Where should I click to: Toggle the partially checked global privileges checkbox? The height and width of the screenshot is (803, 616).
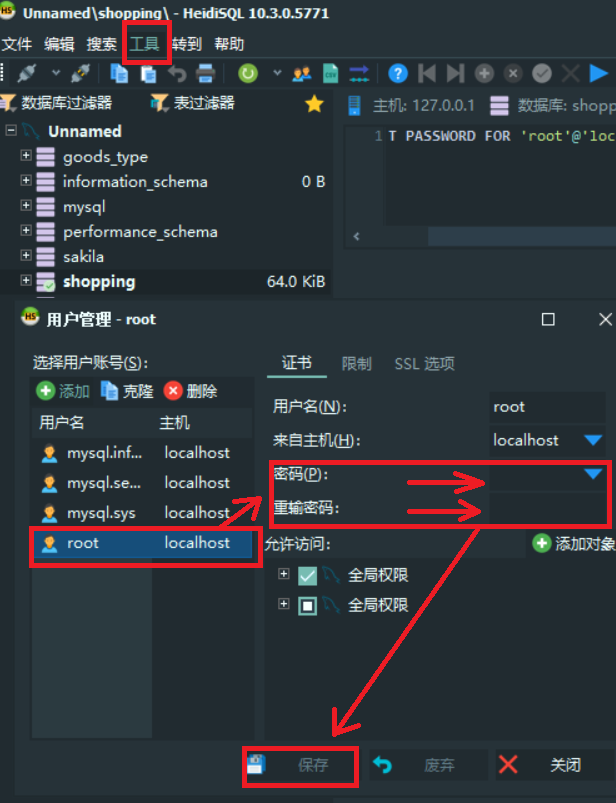pos(307,606)
